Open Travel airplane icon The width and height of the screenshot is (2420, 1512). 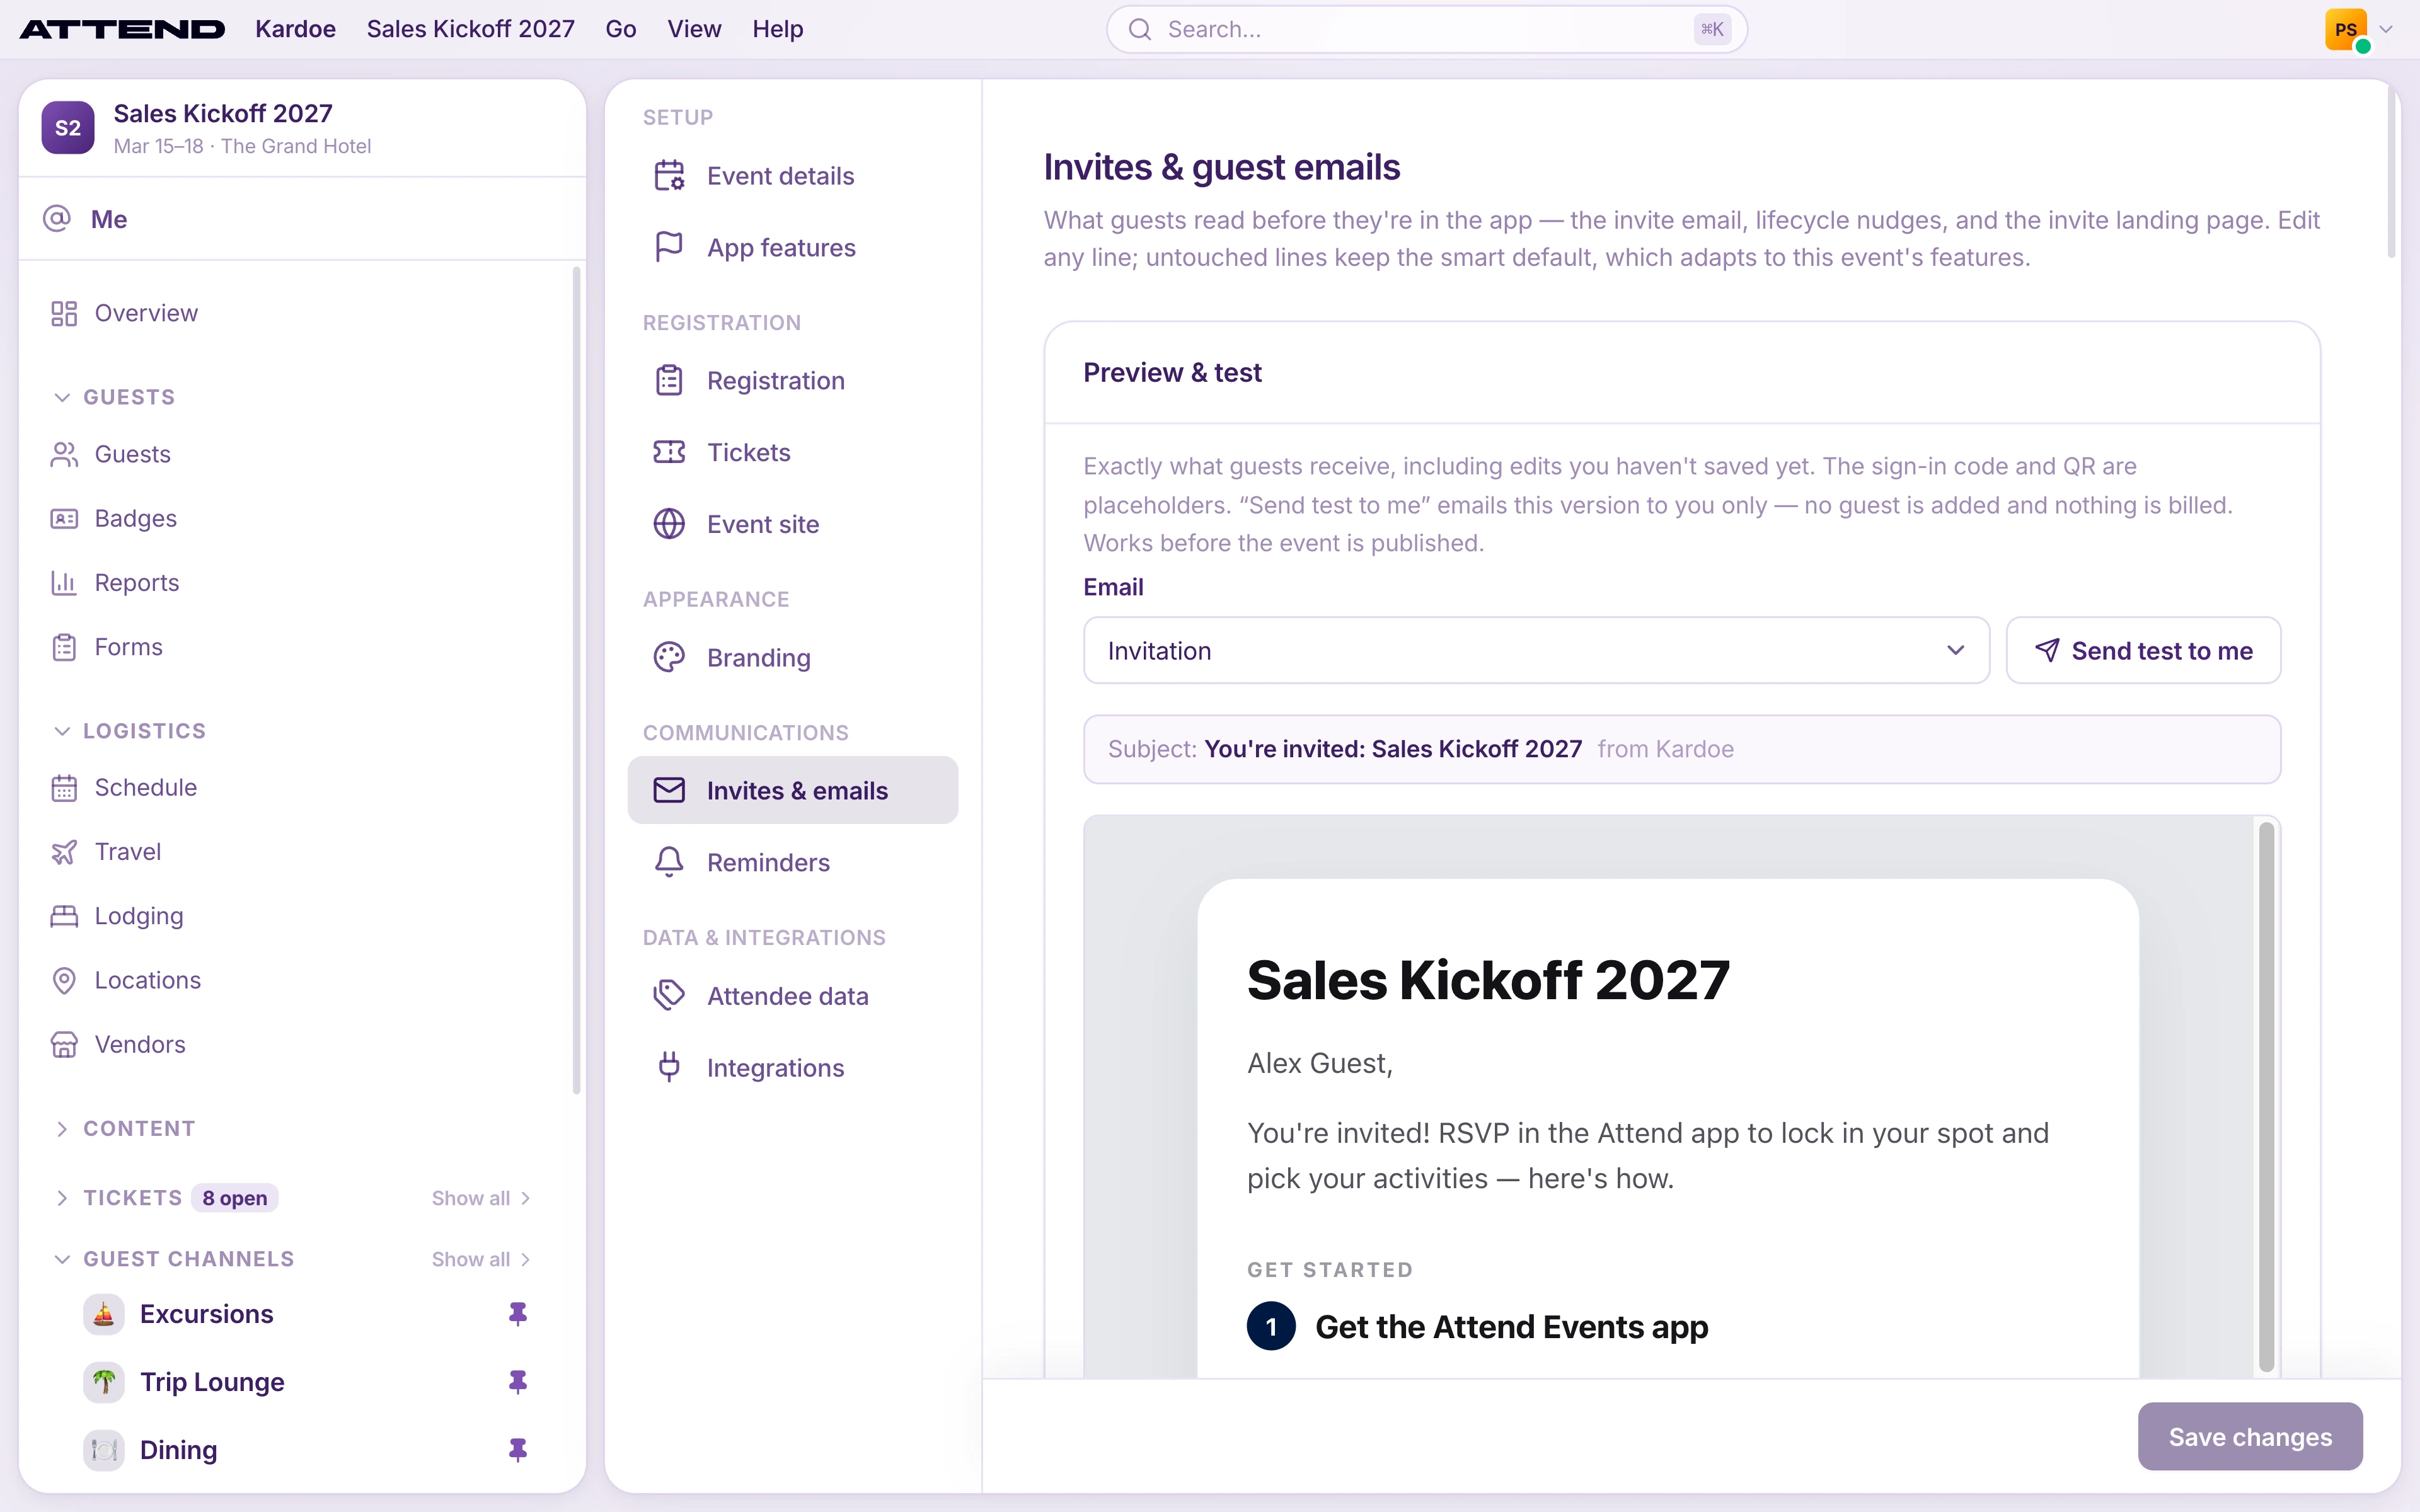(x=64, y=851)
